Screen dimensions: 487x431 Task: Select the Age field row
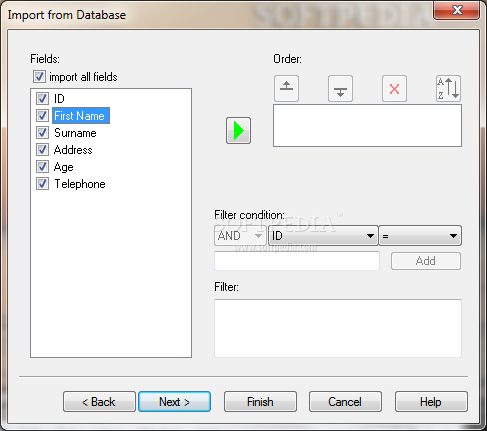click(64, 167)
